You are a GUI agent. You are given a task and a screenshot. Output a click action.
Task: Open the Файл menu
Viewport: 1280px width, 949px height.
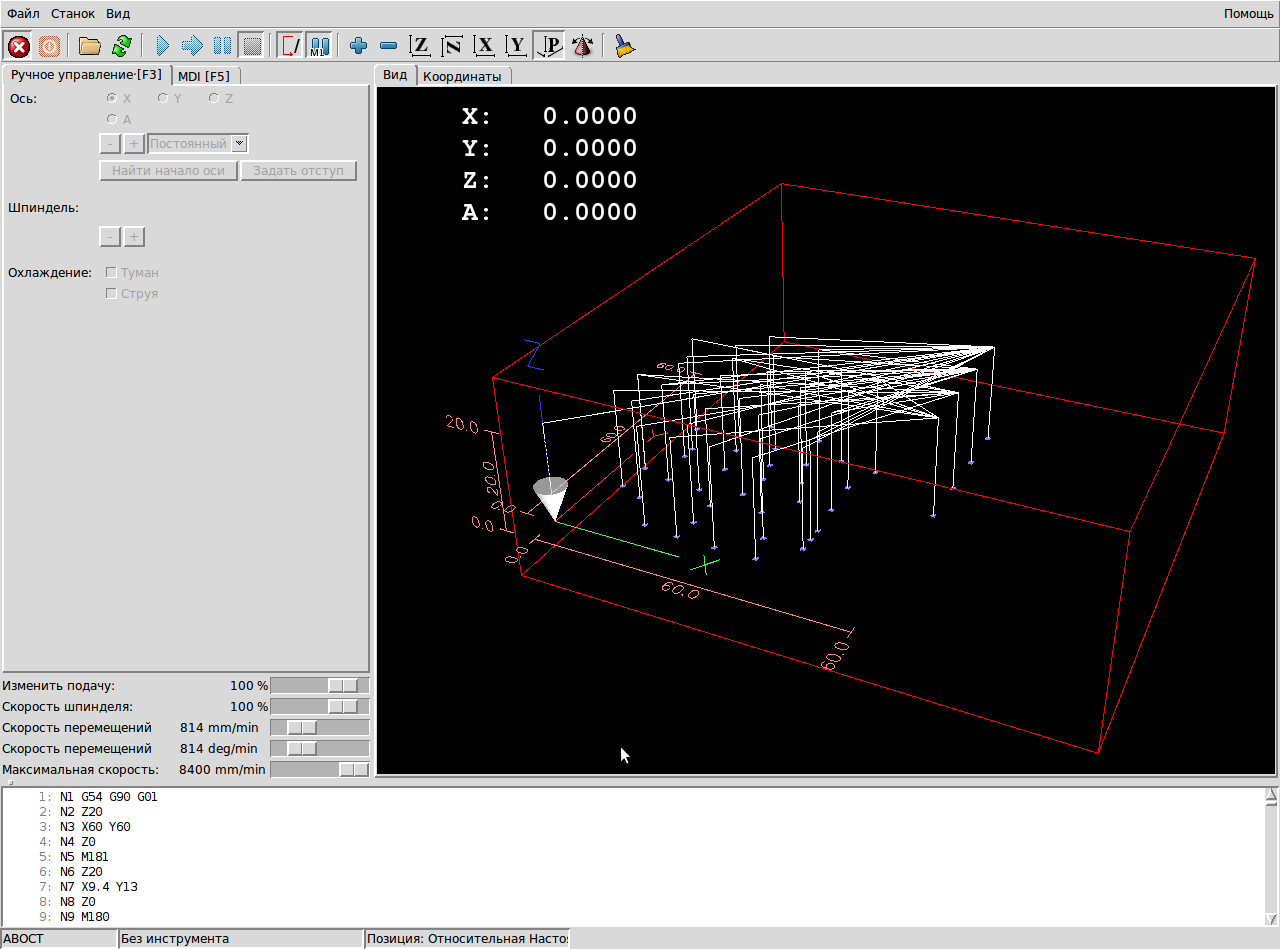point(23,14)
